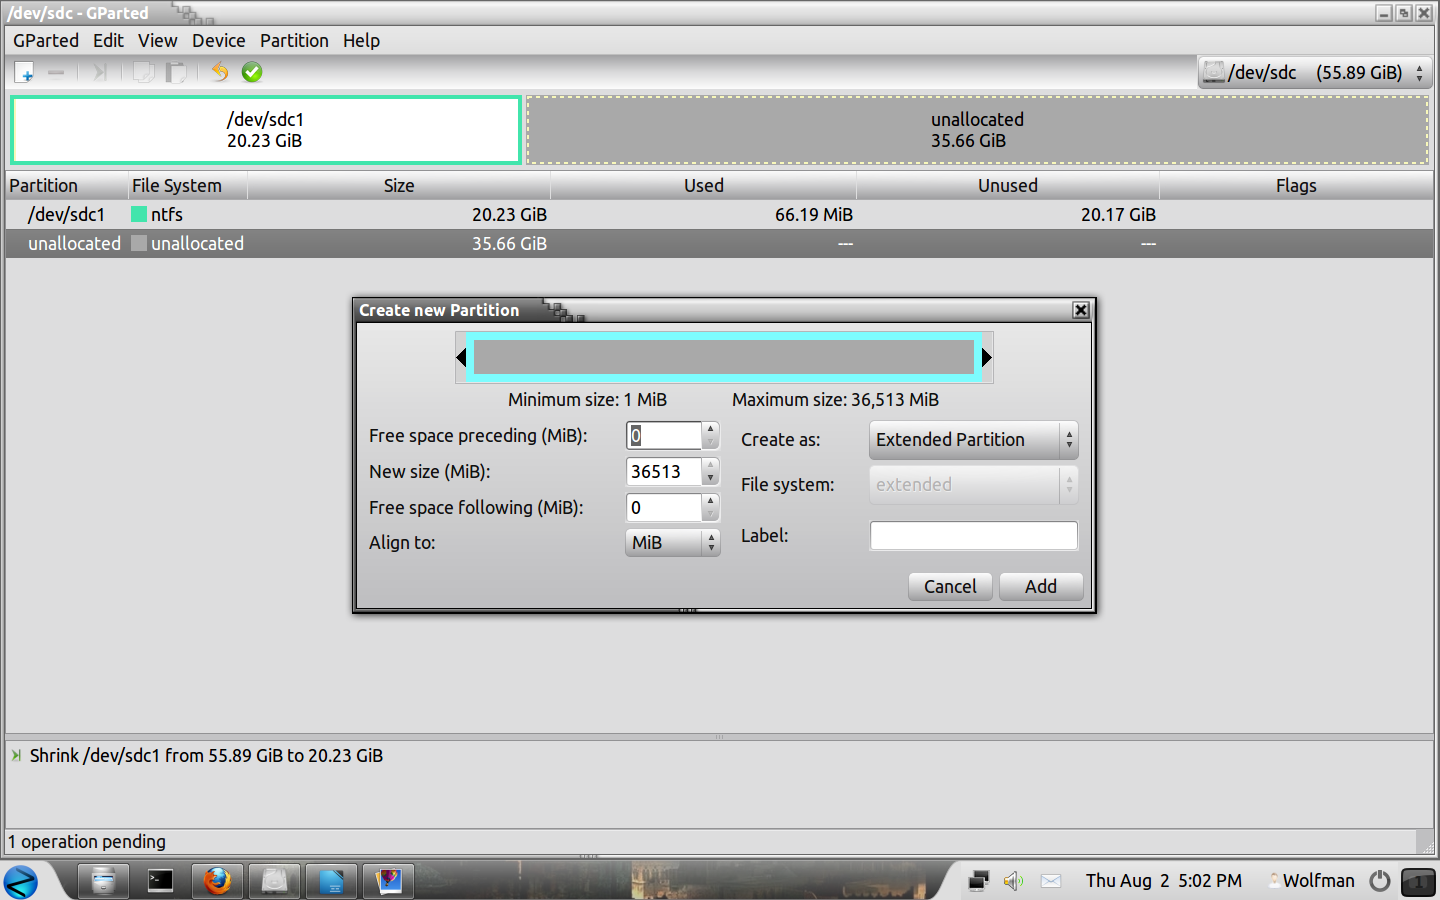Open the blue start menu launcher

coord(21,882)
